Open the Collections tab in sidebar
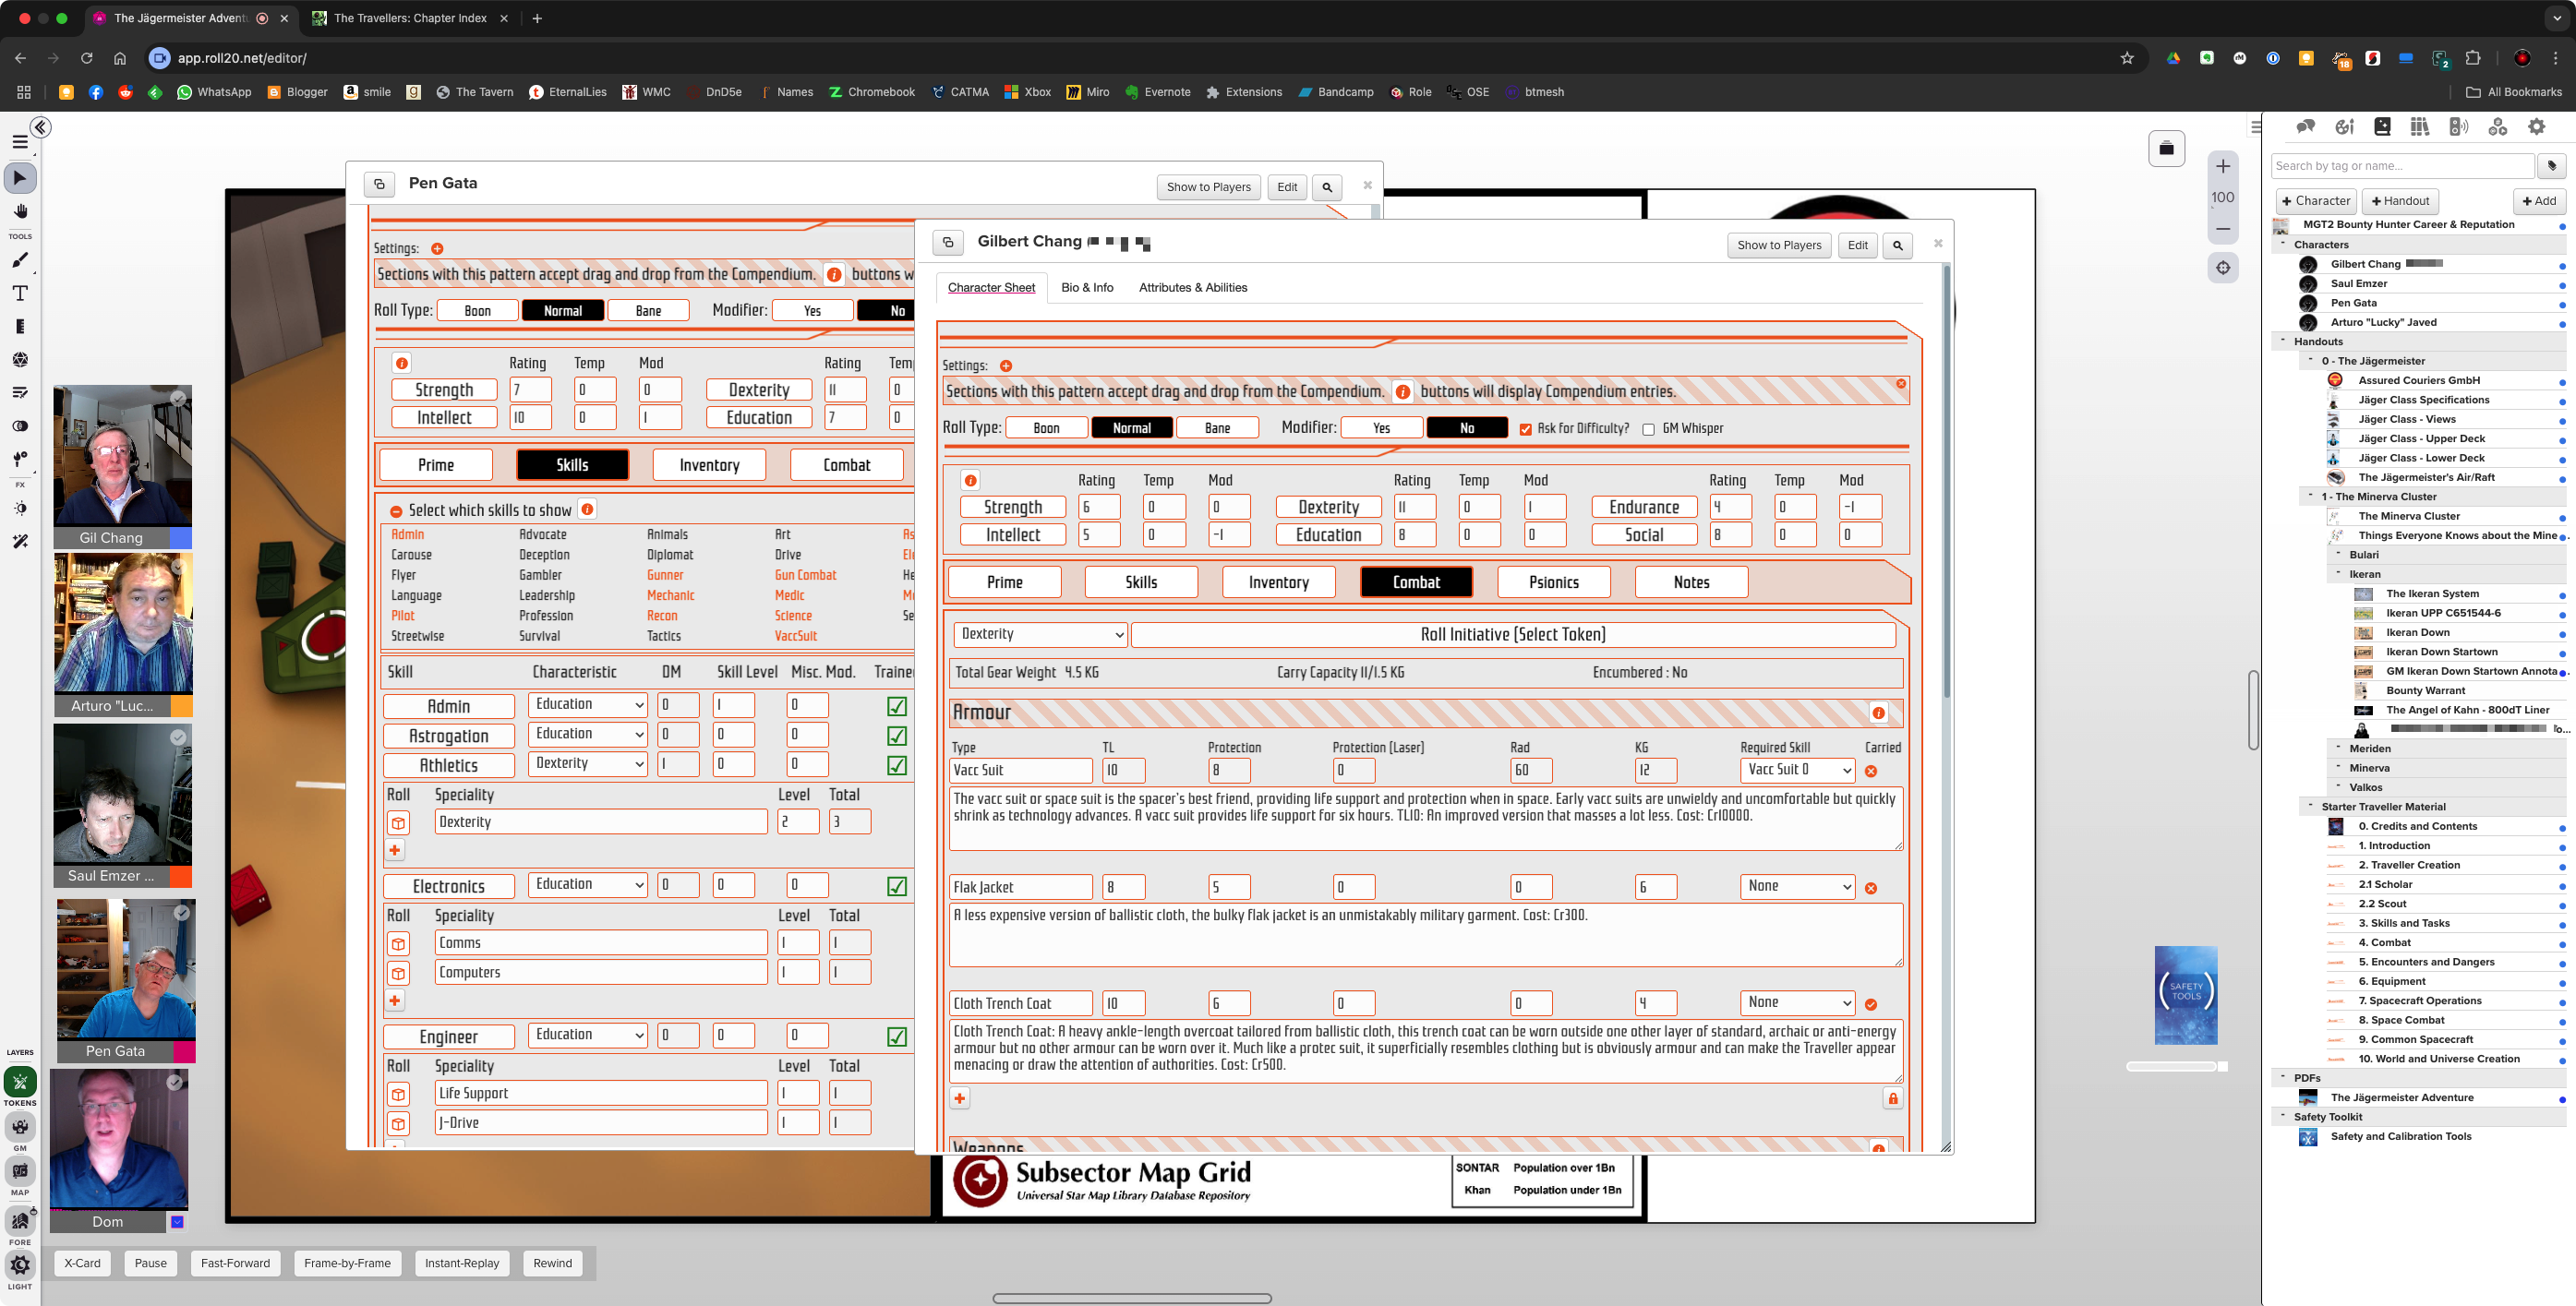Image resolution: width=2576 pixels, height=1306 pixels. click(2498, 127)
